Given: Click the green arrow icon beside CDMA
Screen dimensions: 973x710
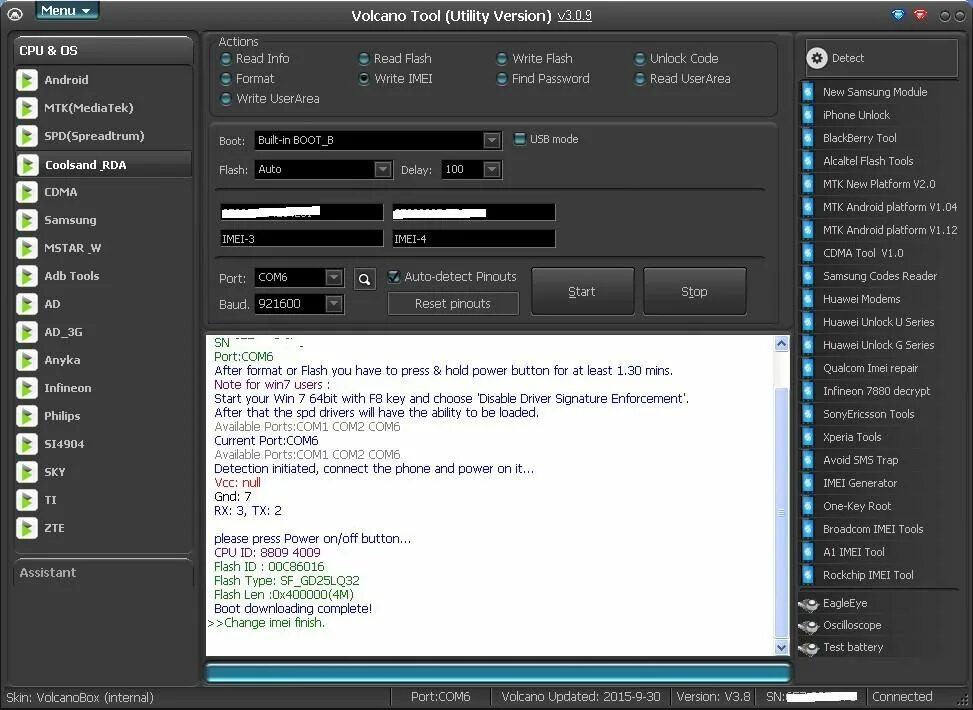Looking at the screenshot, I should (27, 192).
